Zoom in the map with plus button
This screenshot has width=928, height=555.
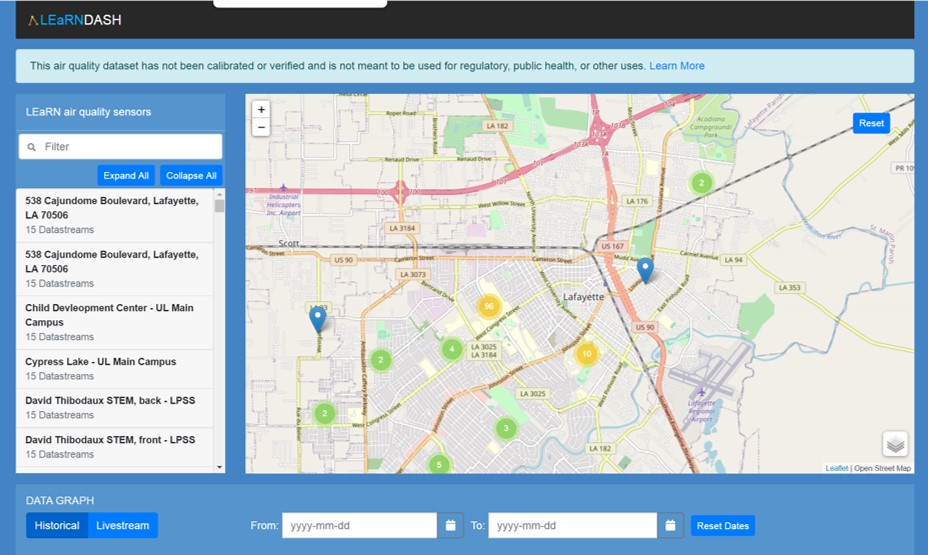(261, 109)
